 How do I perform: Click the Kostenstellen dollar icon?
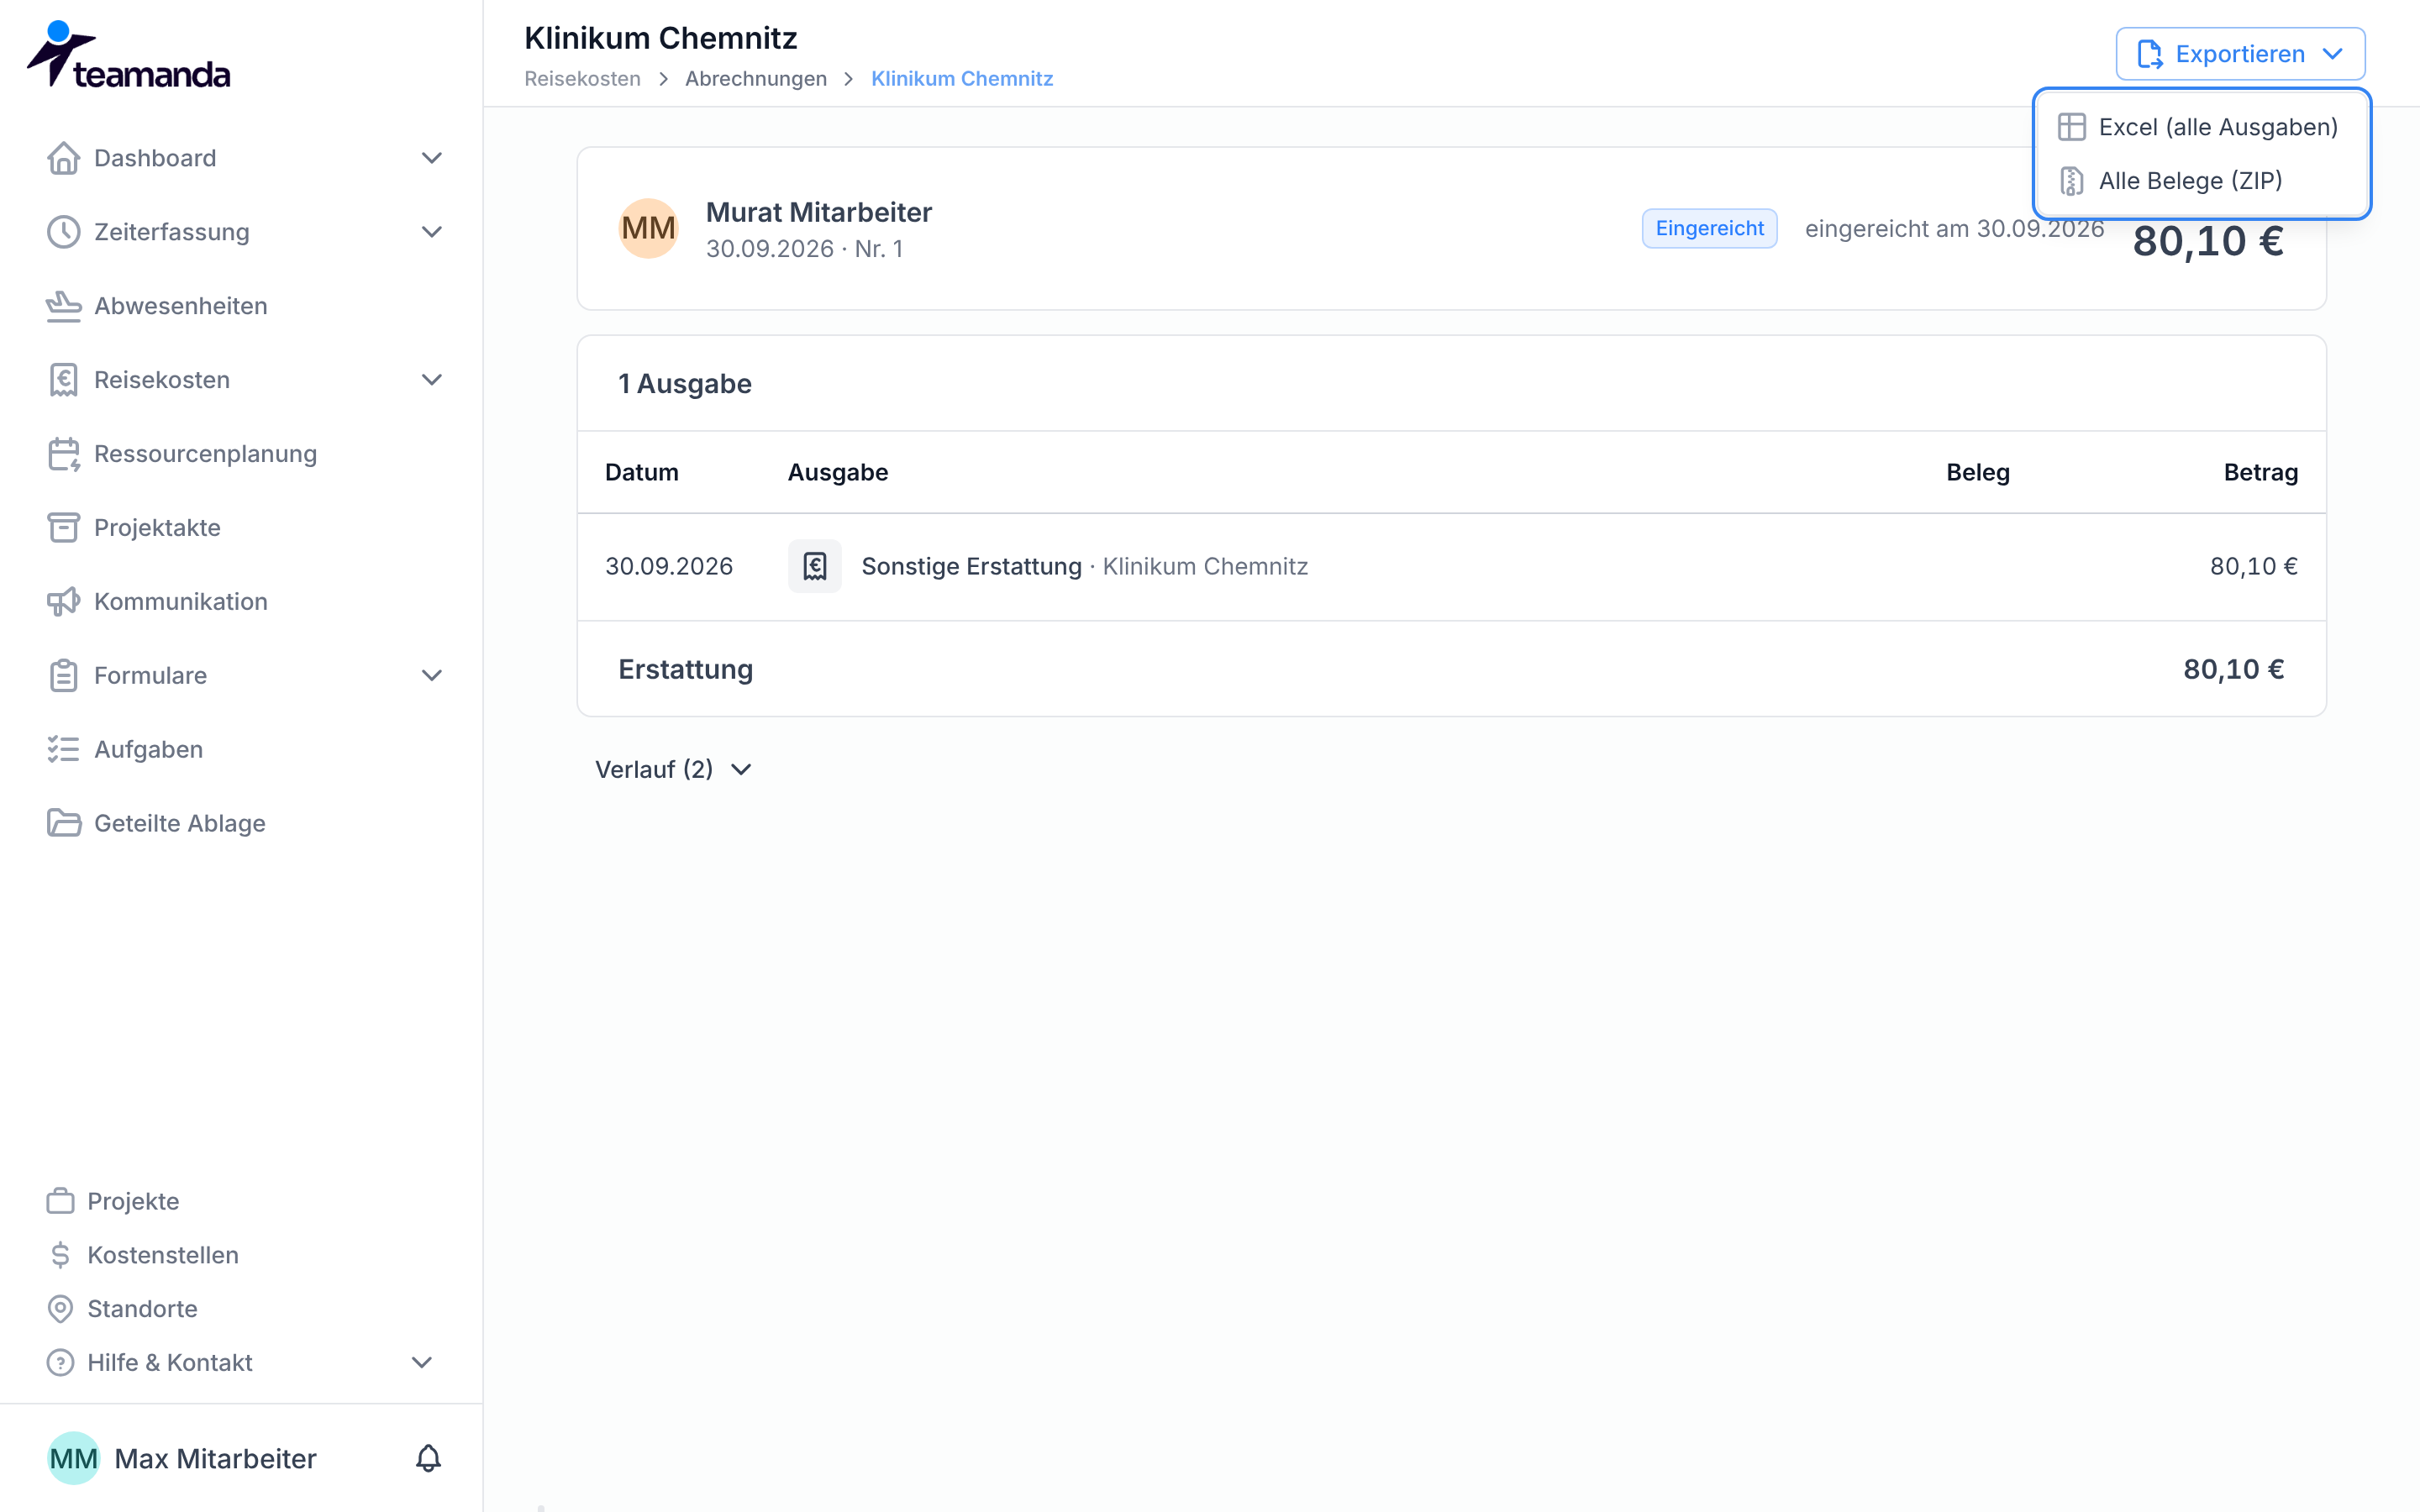click(60, 1255)
